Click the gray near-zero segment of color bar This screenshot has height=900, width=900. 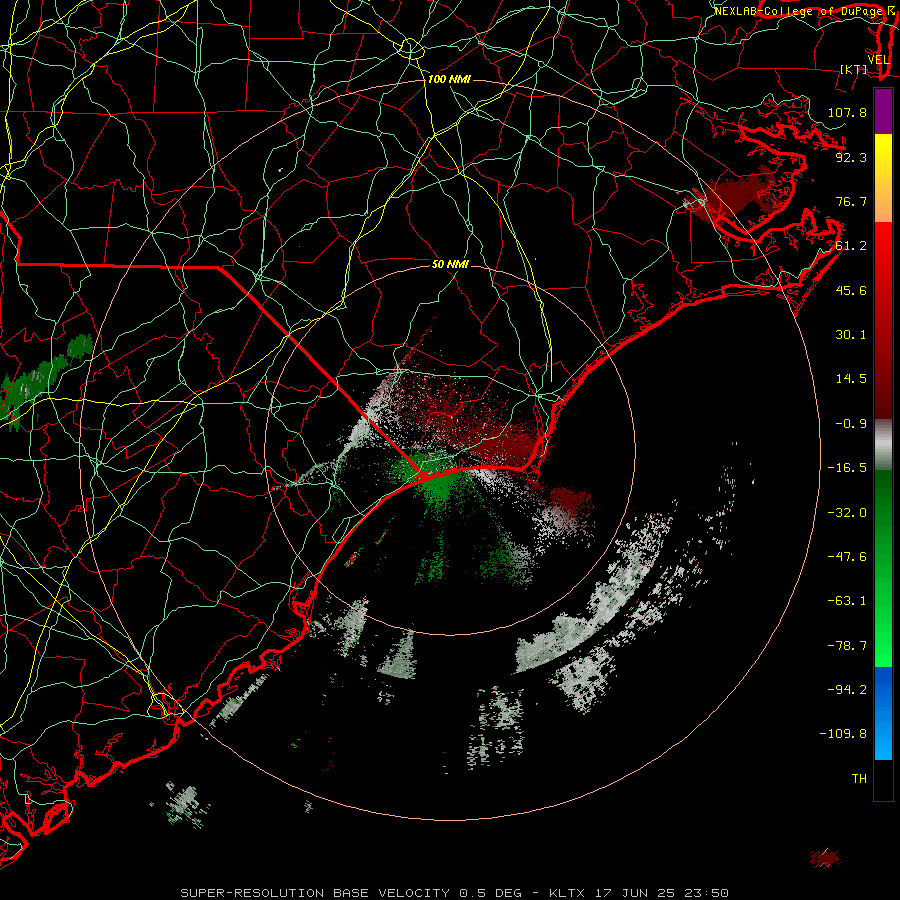pyautogui.click(x=883, y=445)
